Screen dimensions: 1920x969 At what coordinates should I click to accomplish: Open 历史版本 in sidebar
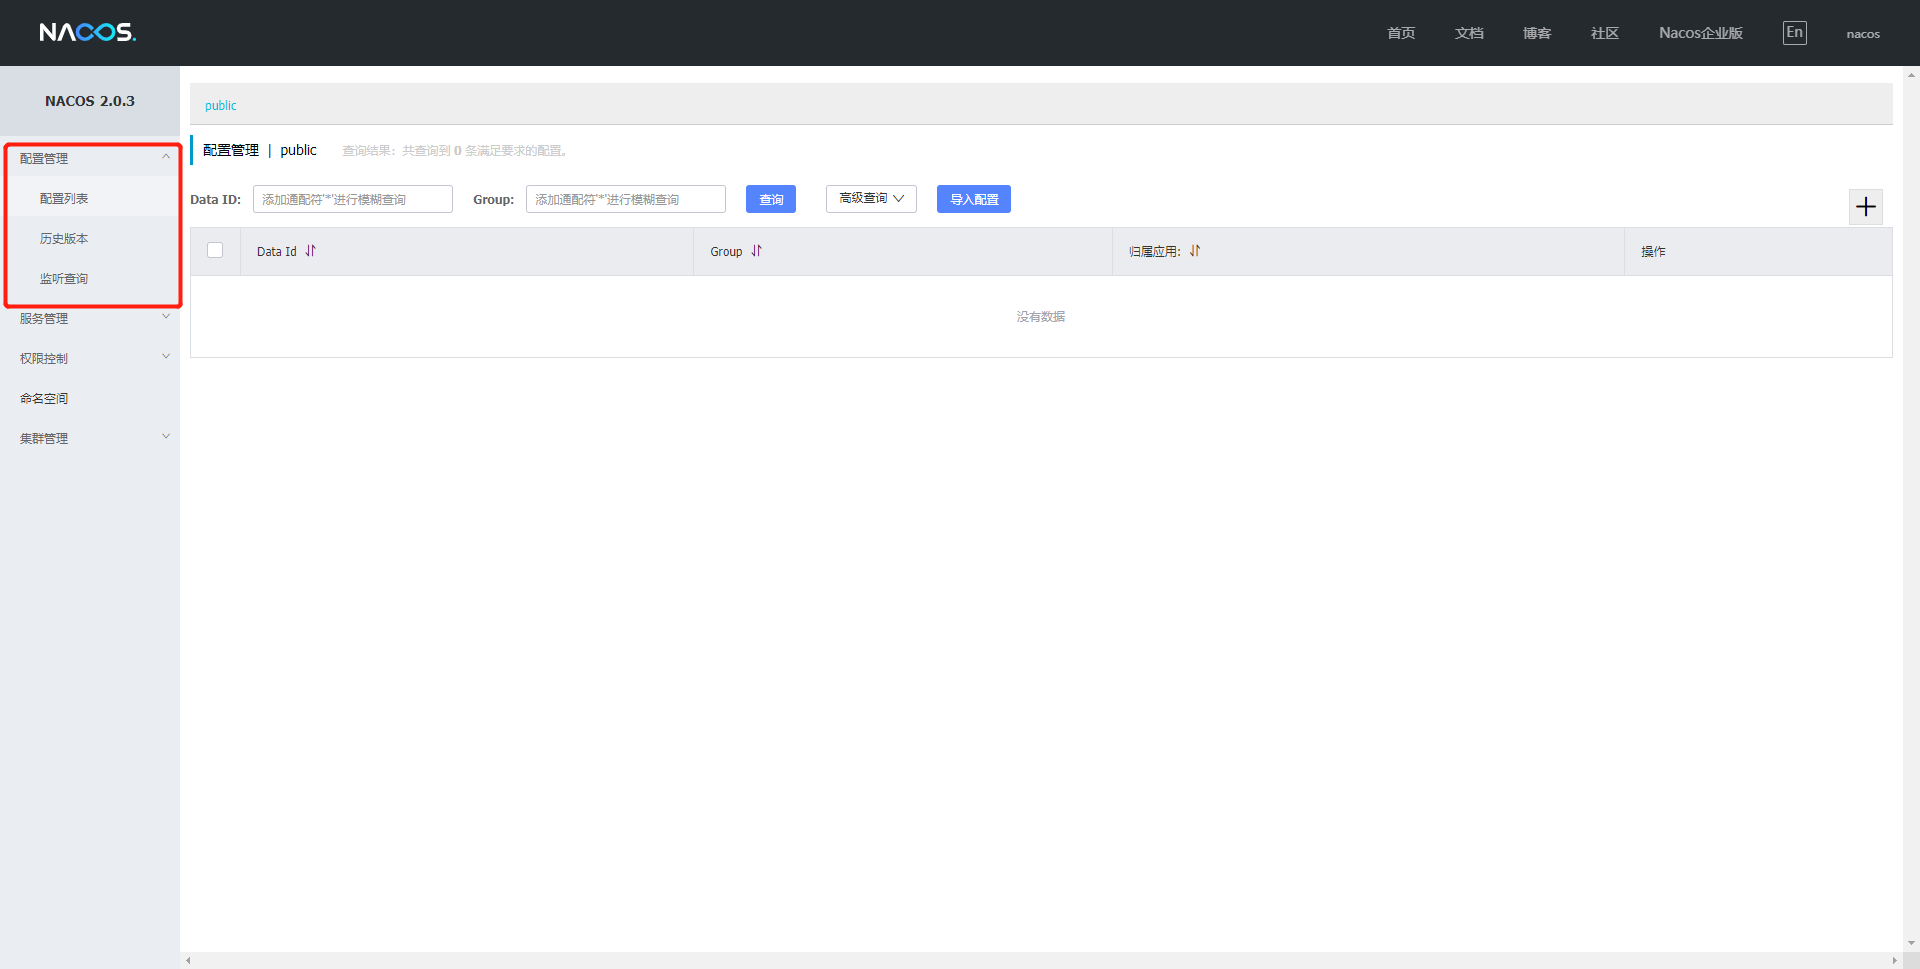64,239
